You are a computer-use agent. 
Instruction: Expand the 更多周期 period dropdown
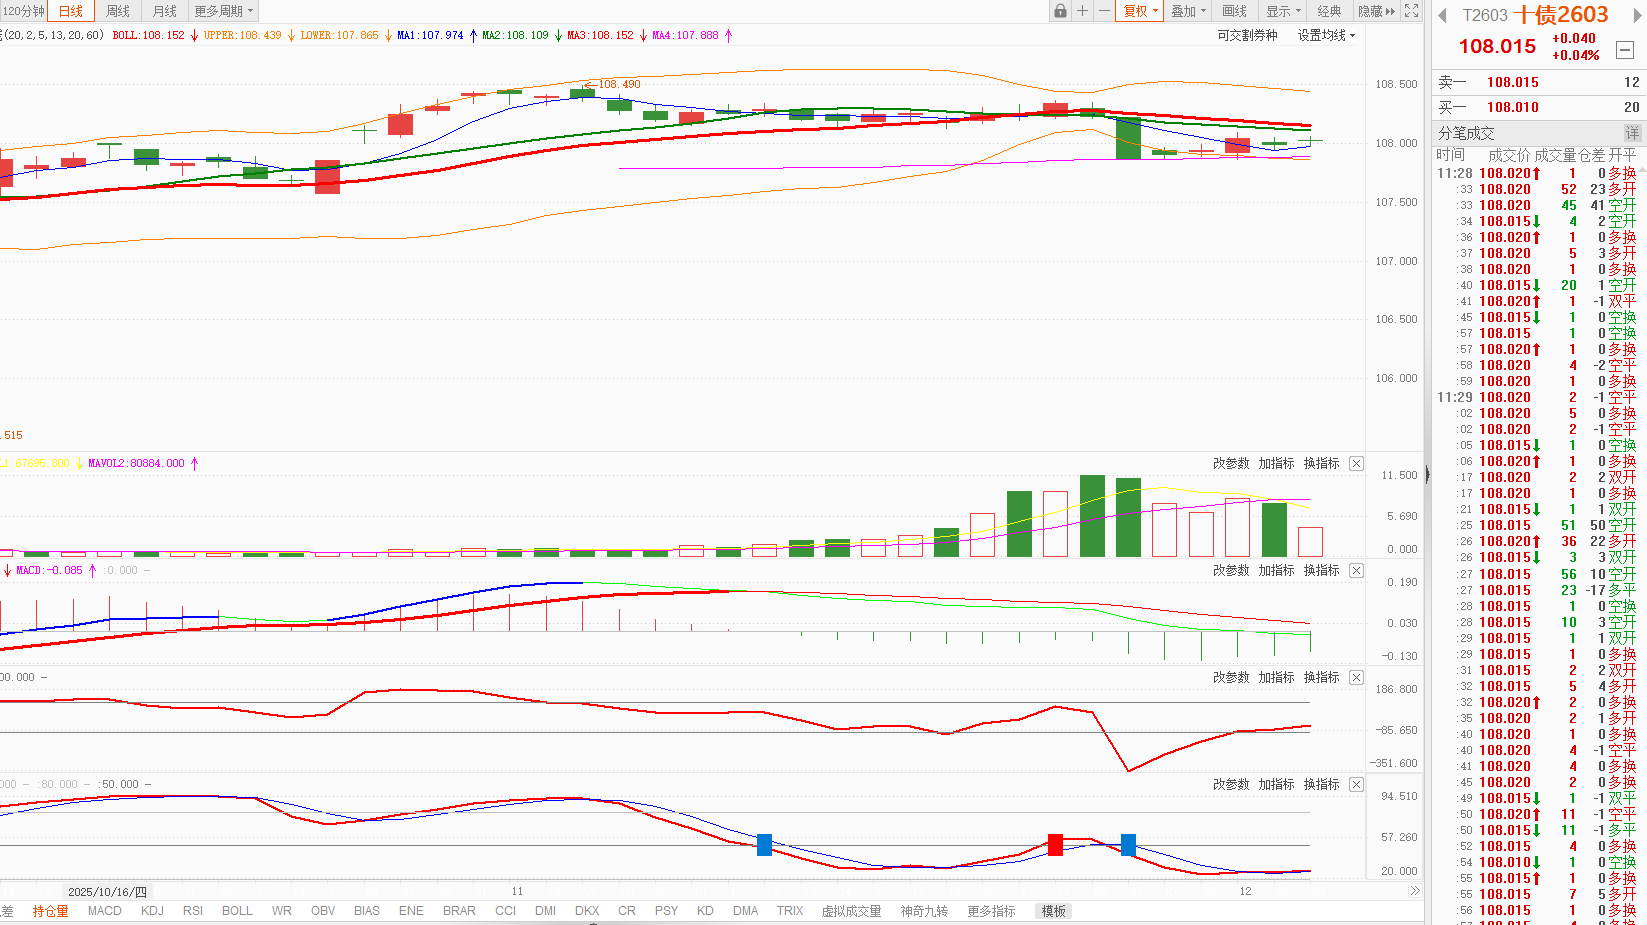point(224,11)
